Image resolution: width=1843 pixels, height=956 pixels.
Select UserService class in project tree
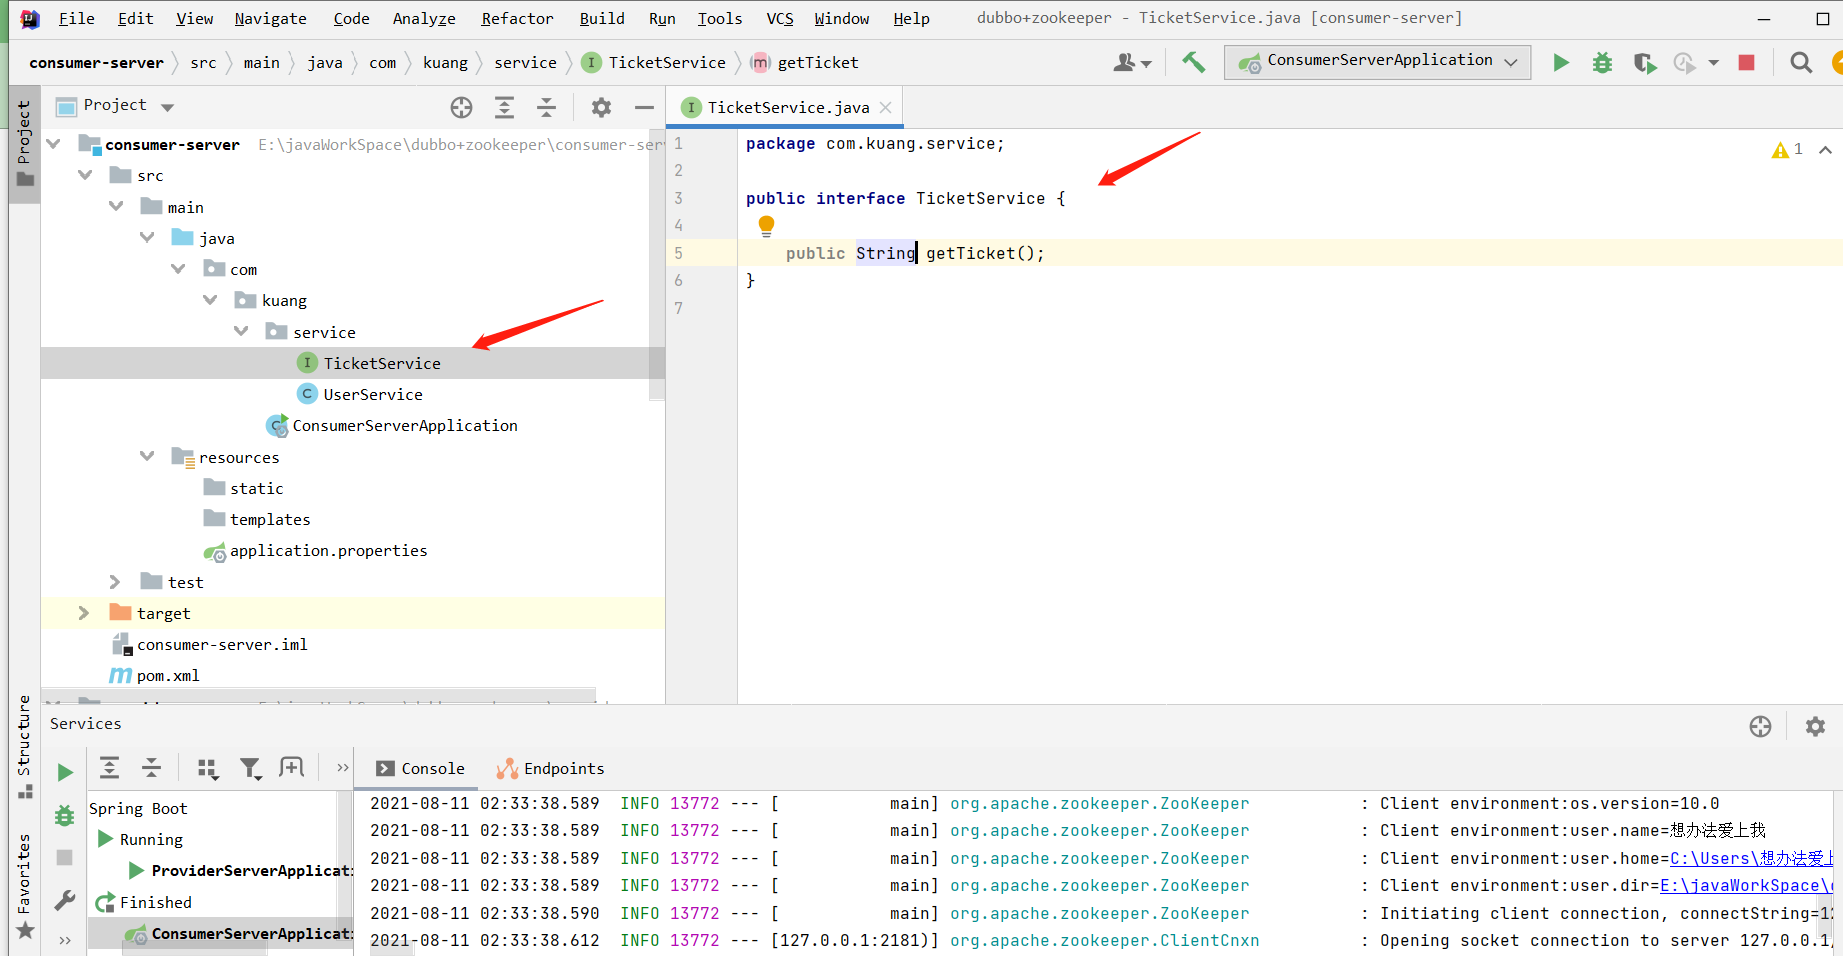coord(372,394)
